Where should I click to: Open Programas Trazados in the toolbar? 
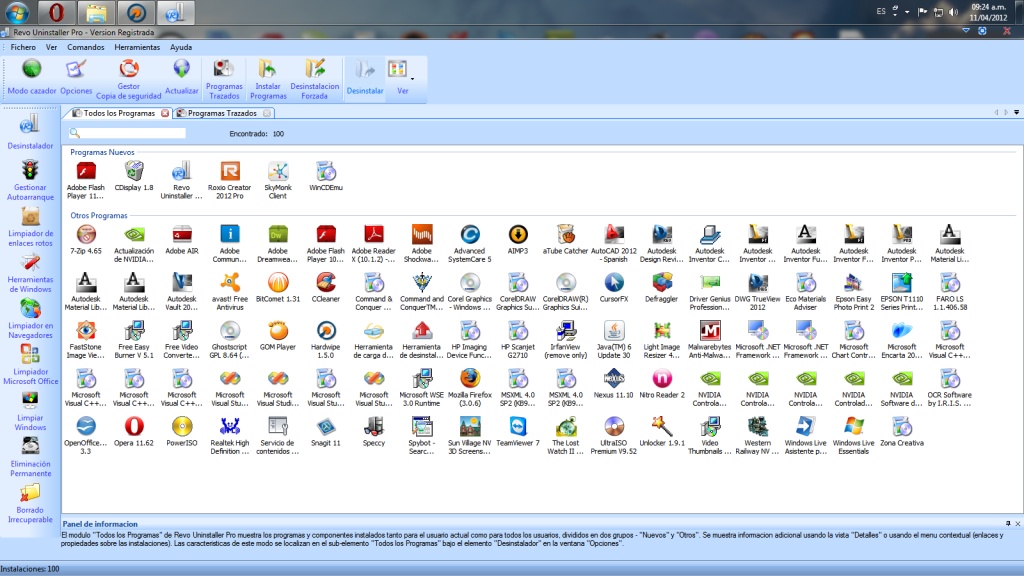224,79
